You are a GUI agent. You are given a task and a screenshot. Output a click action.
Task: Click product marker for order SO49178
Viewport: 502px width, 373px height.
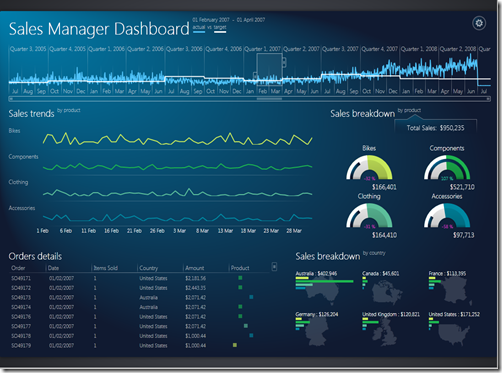(x=251, y=336)
